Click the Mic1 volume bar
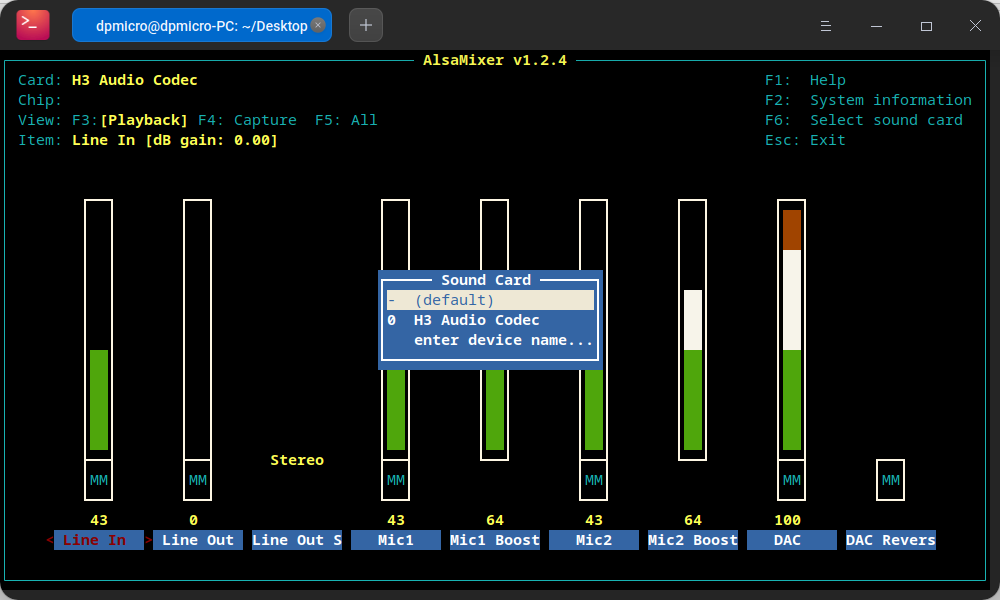 click(x=395, y=414)
